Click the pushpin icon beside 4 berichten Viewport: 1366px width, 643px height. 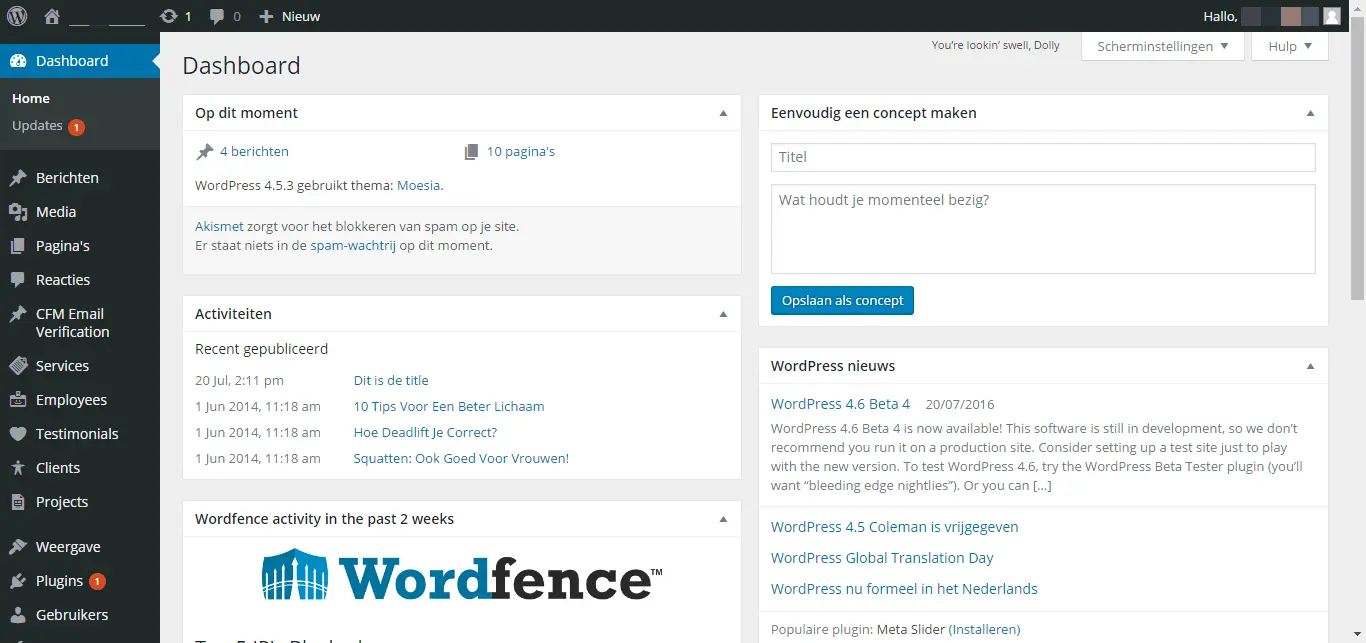point(205,152)
